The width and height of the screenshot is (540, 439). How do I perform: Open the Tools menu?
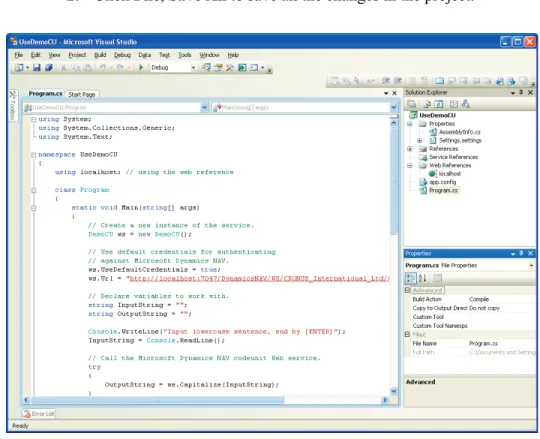click(x=185, y=55)
